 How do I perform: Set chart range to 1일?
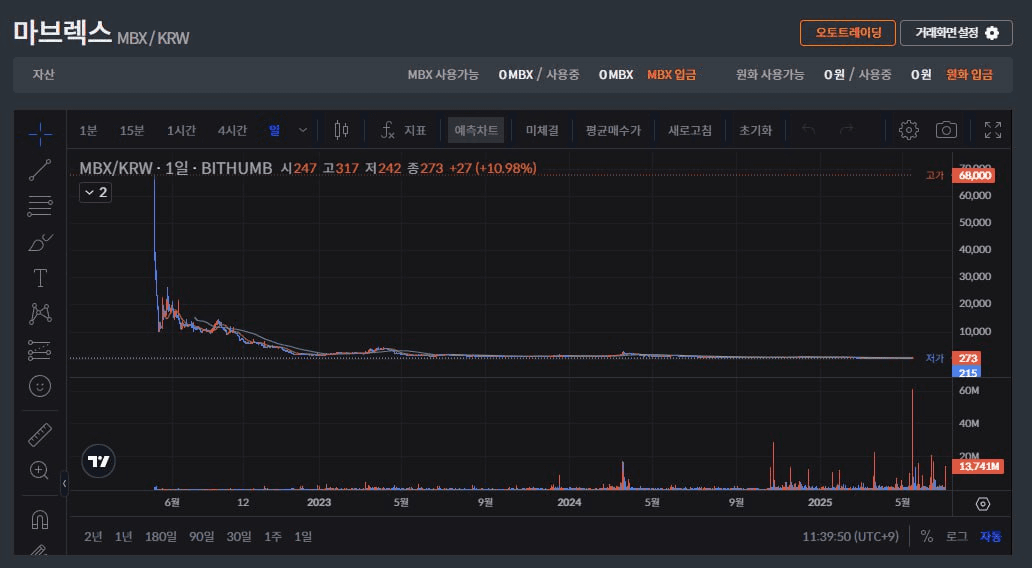pyautogui.click(x=303, y=536)
